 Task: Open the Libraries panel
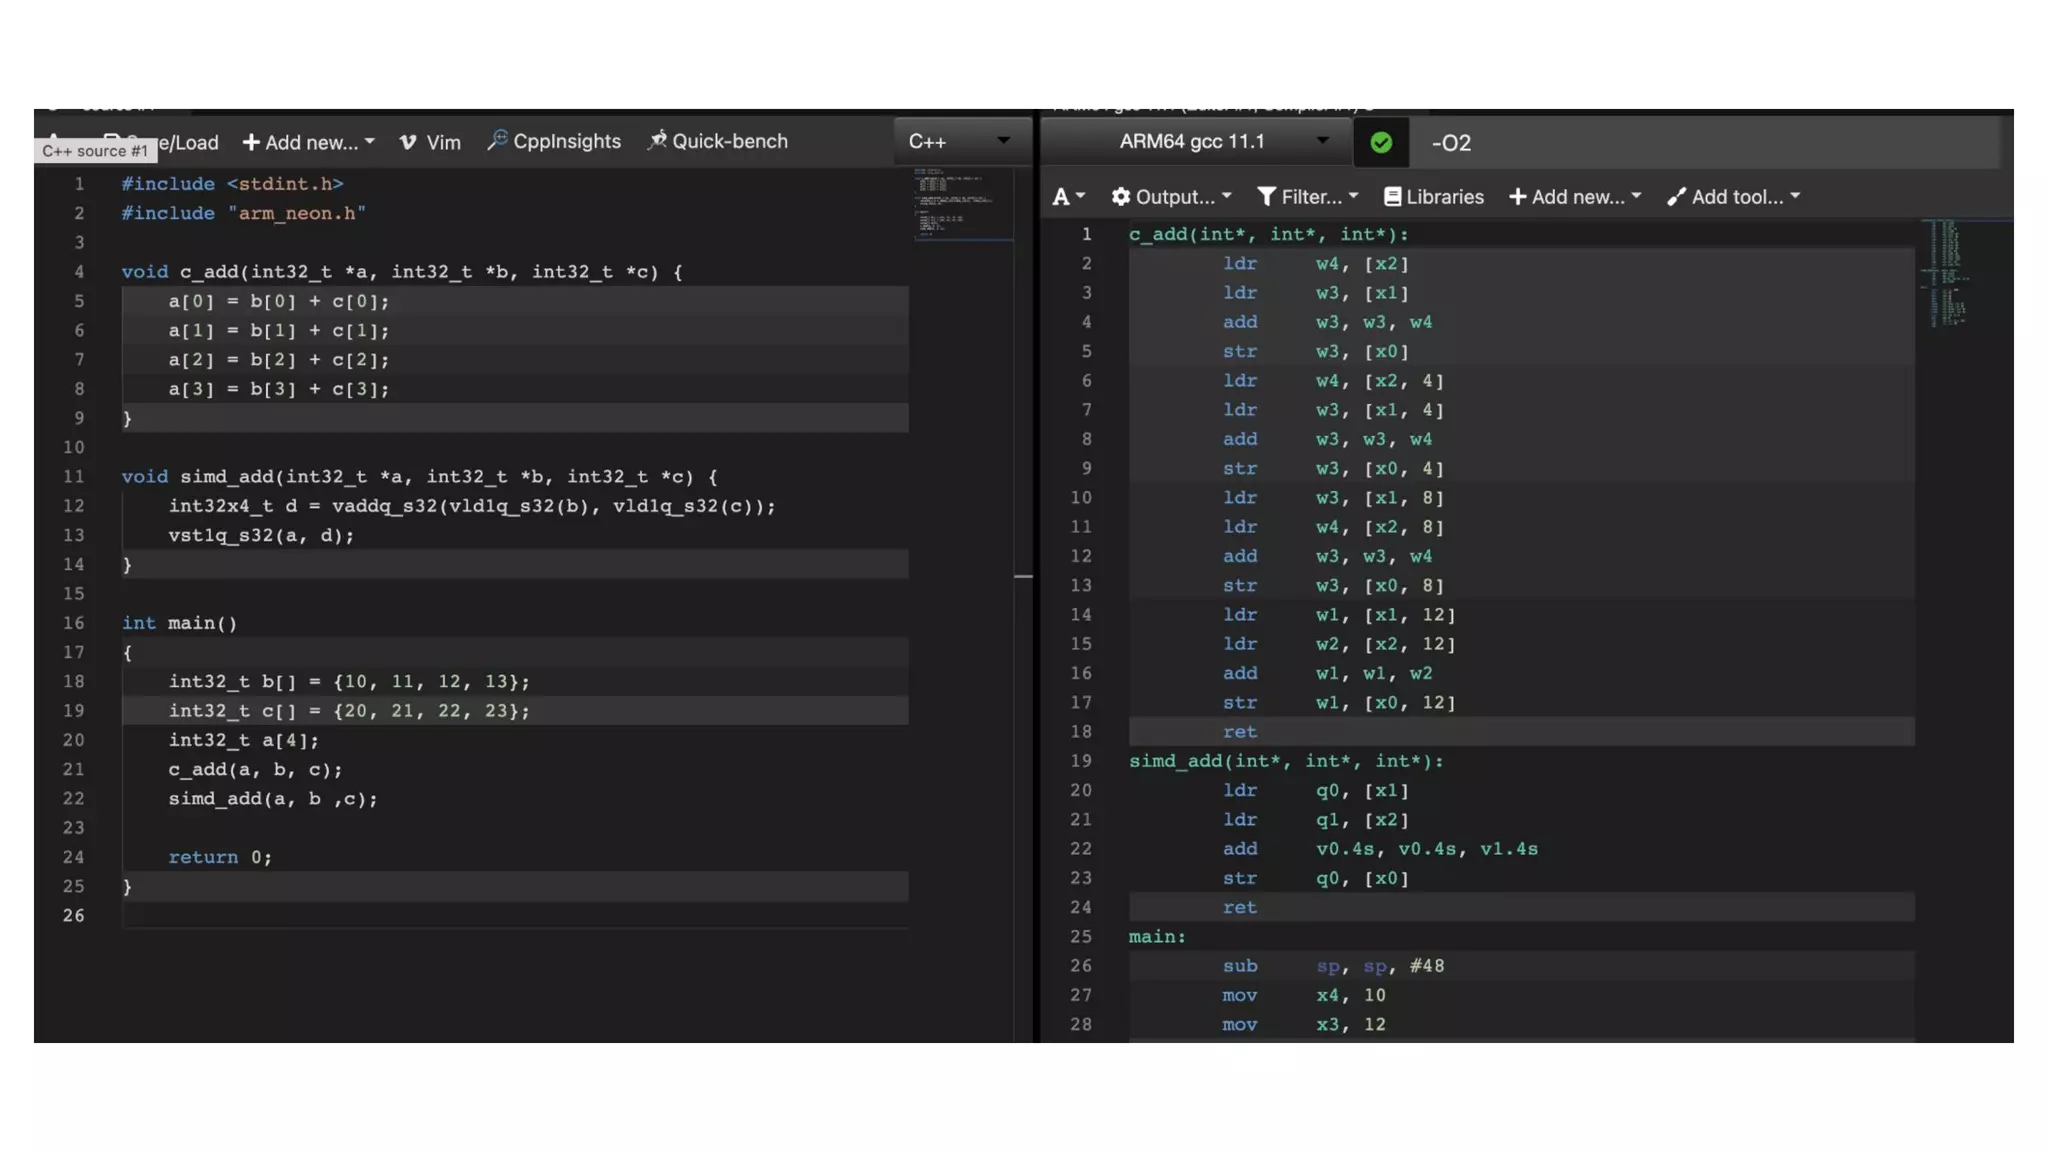click(1433, 197)
